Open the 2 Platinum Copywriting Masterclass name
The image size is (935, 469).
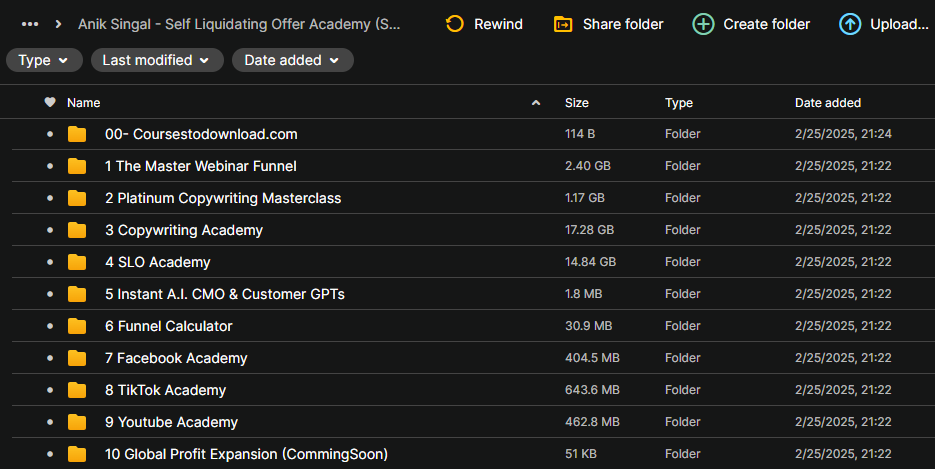click(223, 198)
